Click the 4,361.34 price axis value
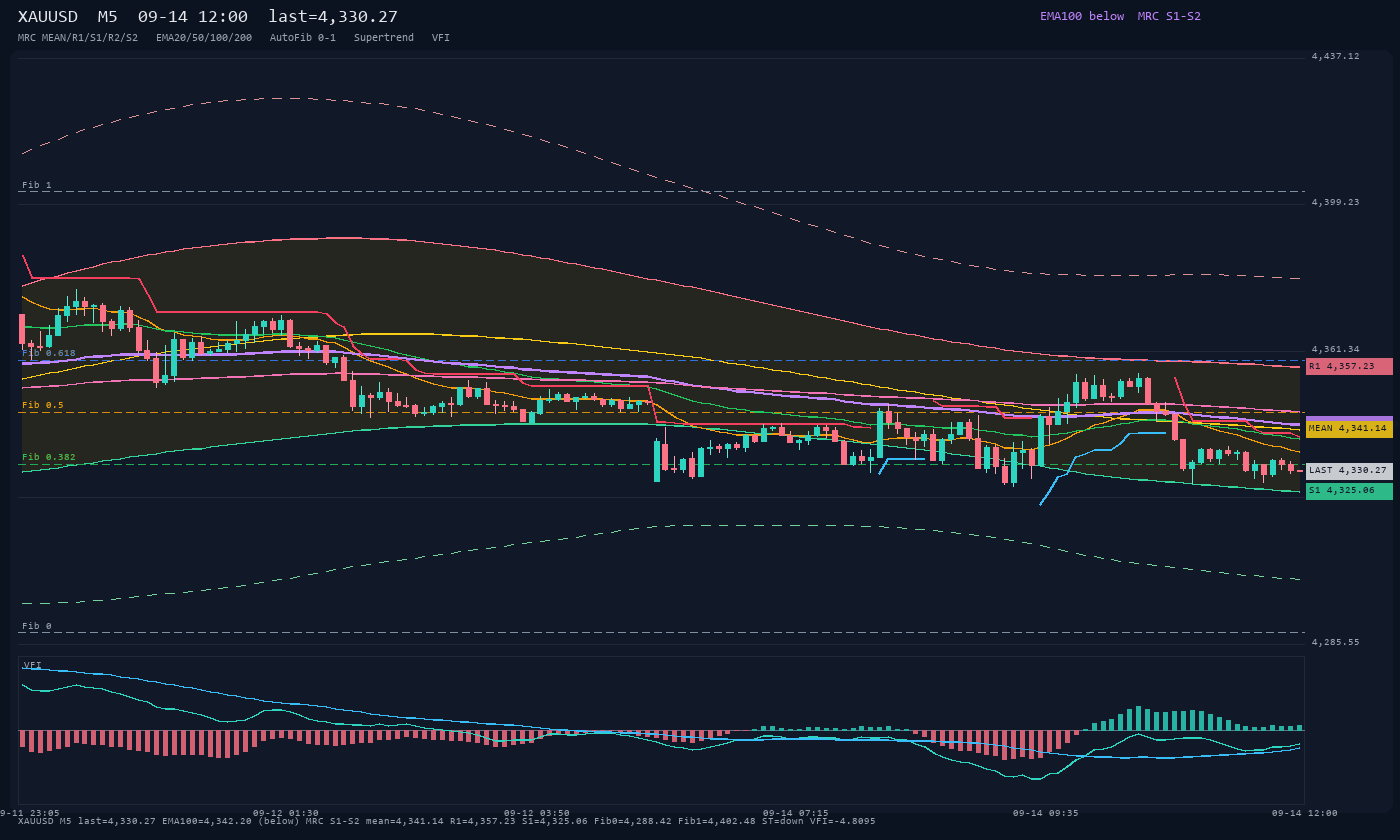Image resolution: width=1400 pixels, height=840 pixels. [1336, 349]
